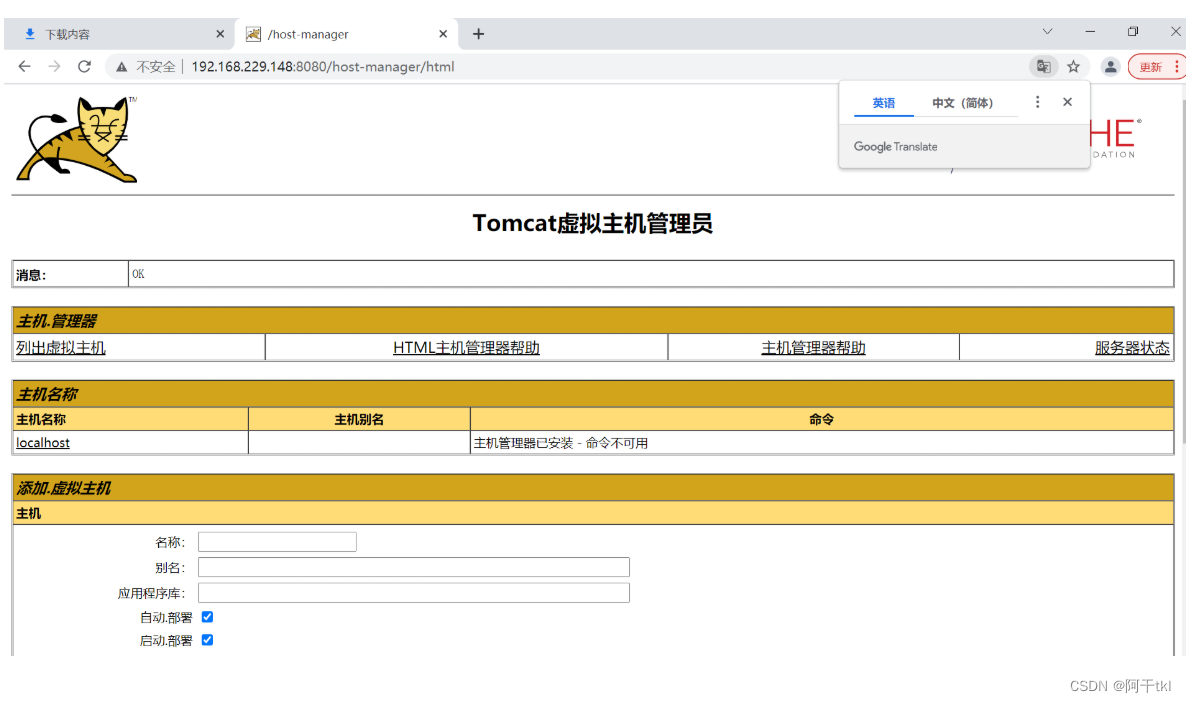Uncheck the 启动部署 checkbox

207,641
